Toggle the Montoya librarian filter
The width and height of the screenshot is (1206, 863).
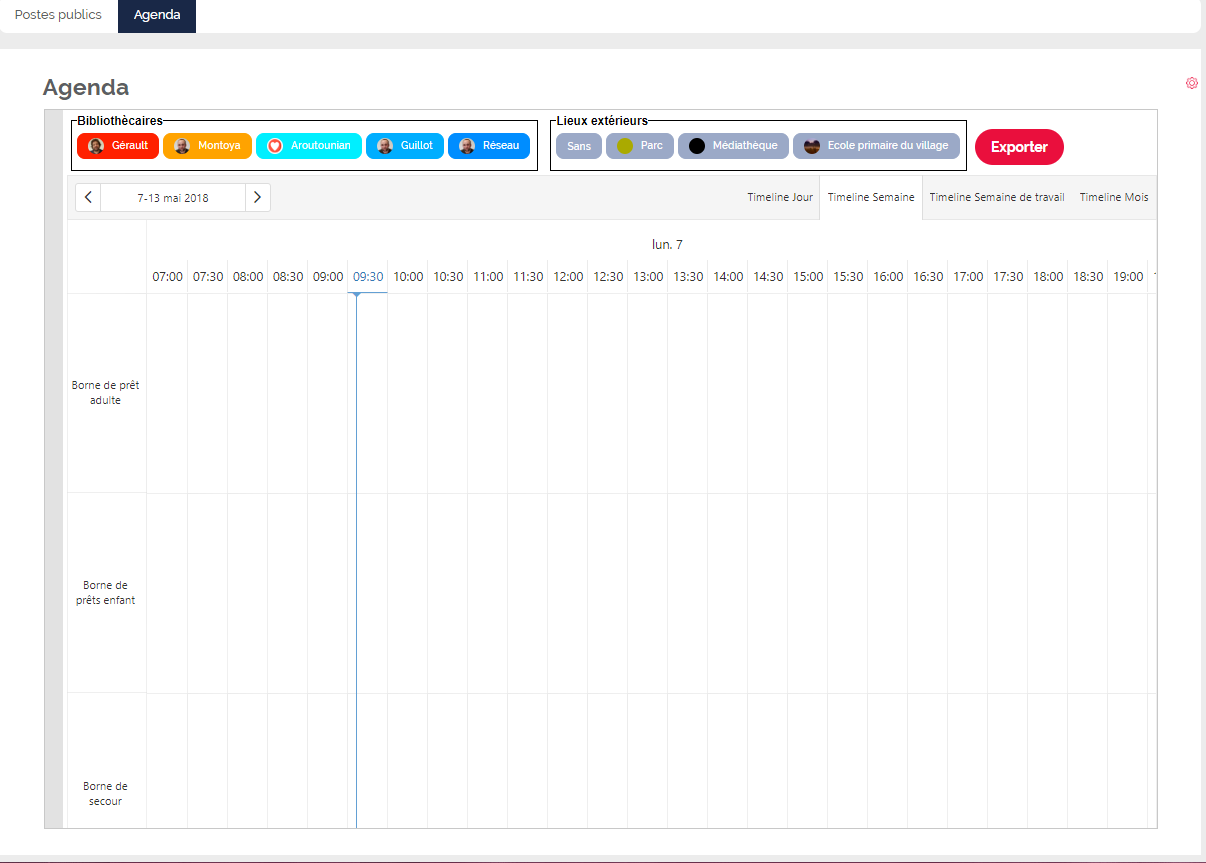(207, 146)
